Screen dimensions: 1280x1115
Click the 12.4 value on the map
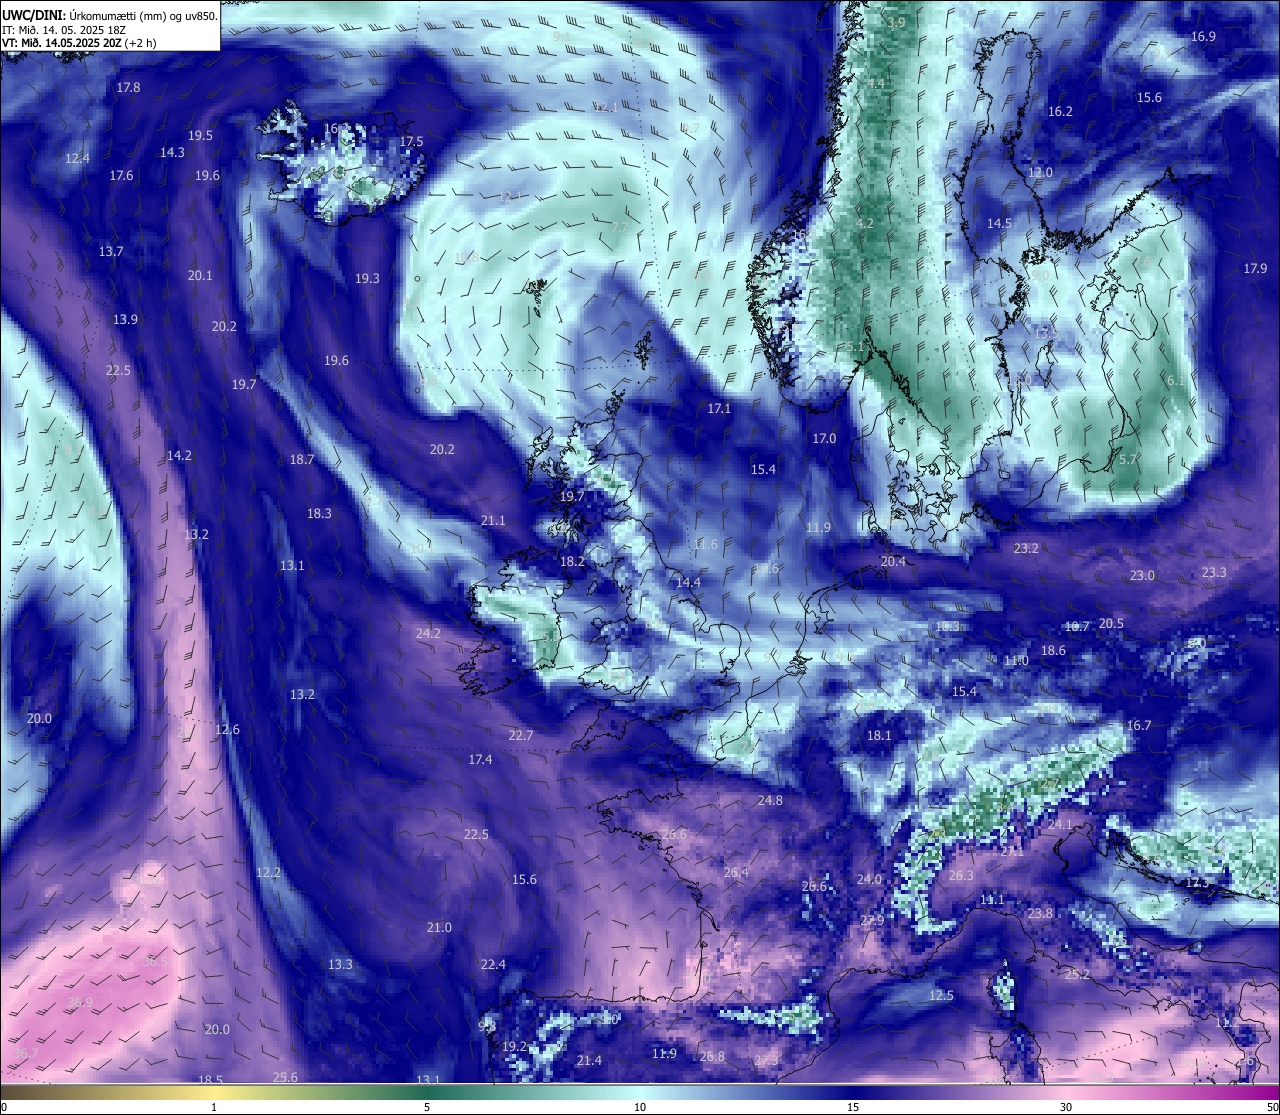point(77,159)
